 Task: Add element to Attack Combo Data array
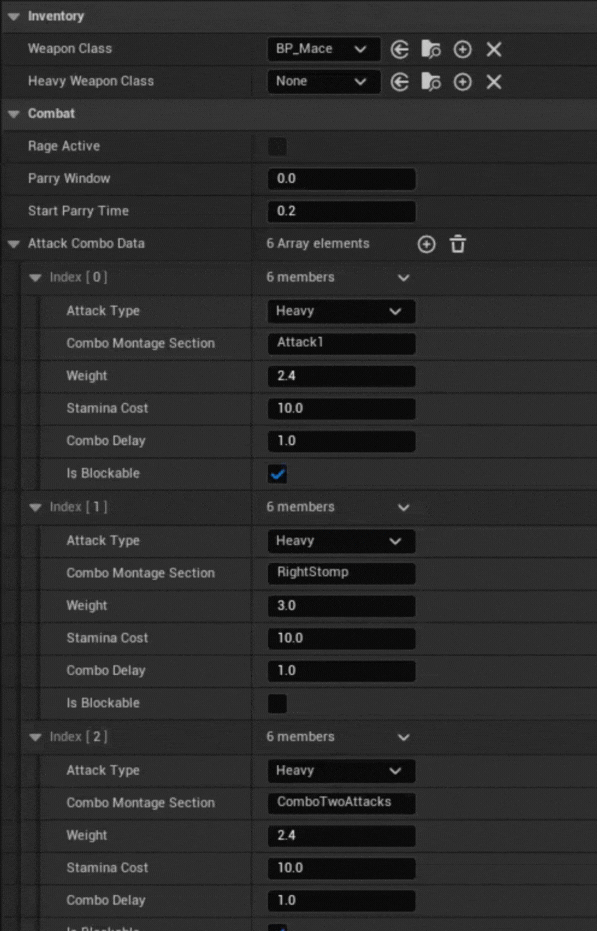click(x=426, y=243)
